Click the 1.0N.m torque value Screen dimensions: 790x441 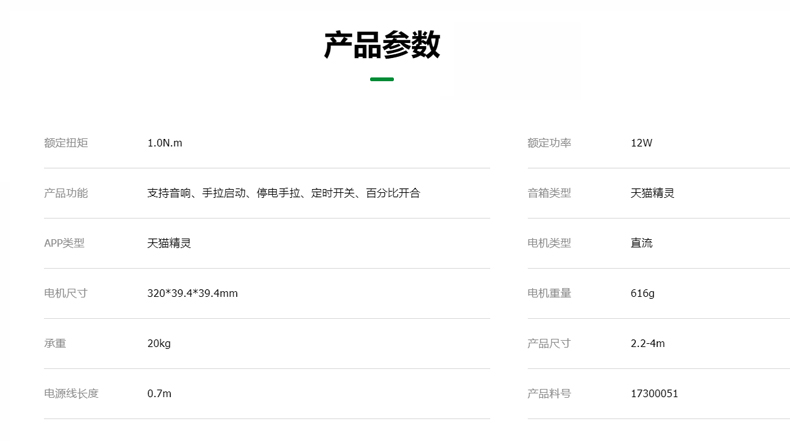165,143
